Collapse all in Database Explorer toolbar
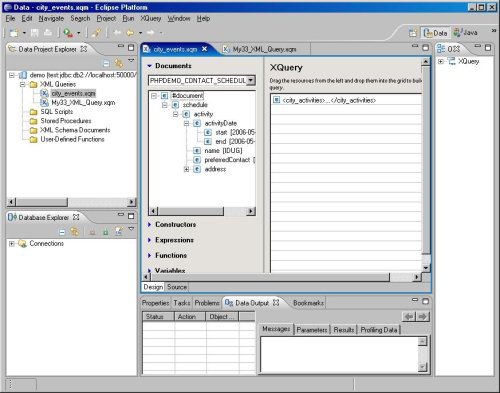 pyautogui.click(x=62, y=232)
